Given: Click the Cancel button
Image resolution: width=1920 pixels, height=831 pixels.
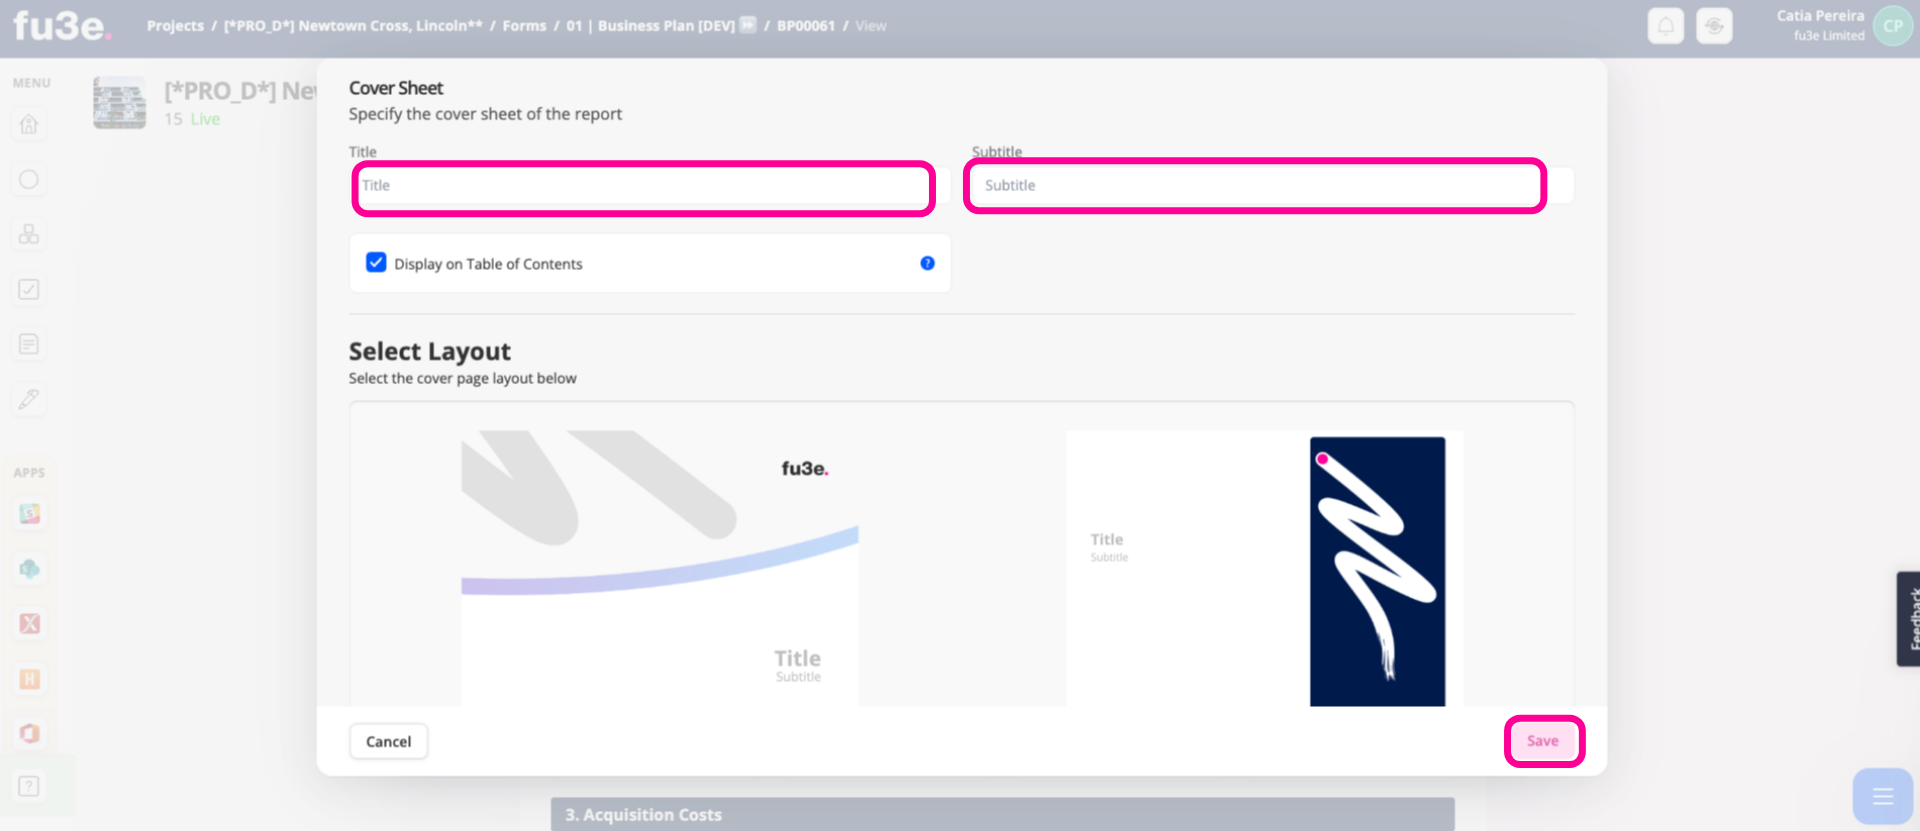Looking at the screenshot, I should tap(388, 741).
